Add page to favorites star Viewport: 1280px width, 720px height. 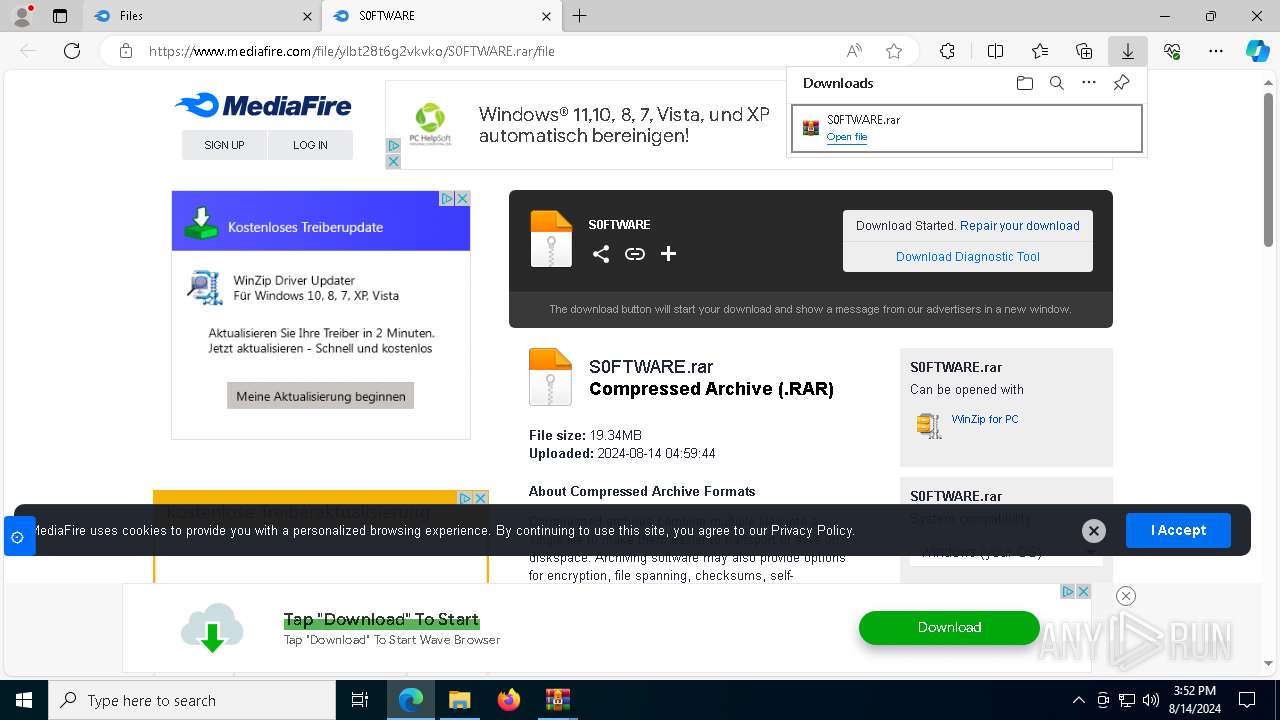pos(894,51)
